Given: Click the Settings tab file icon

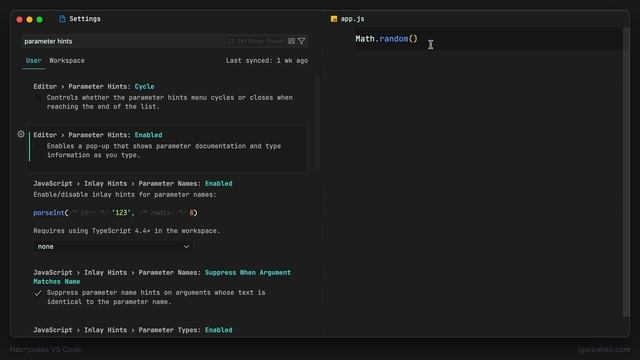Looking at the screenshot, I should [62, 19].
